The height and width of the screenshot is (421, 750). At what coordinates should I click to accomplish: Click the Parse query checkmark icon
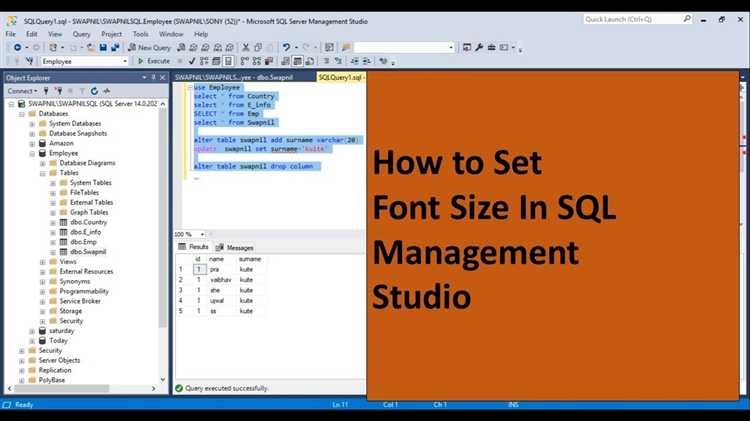click(x=188, y=61)
